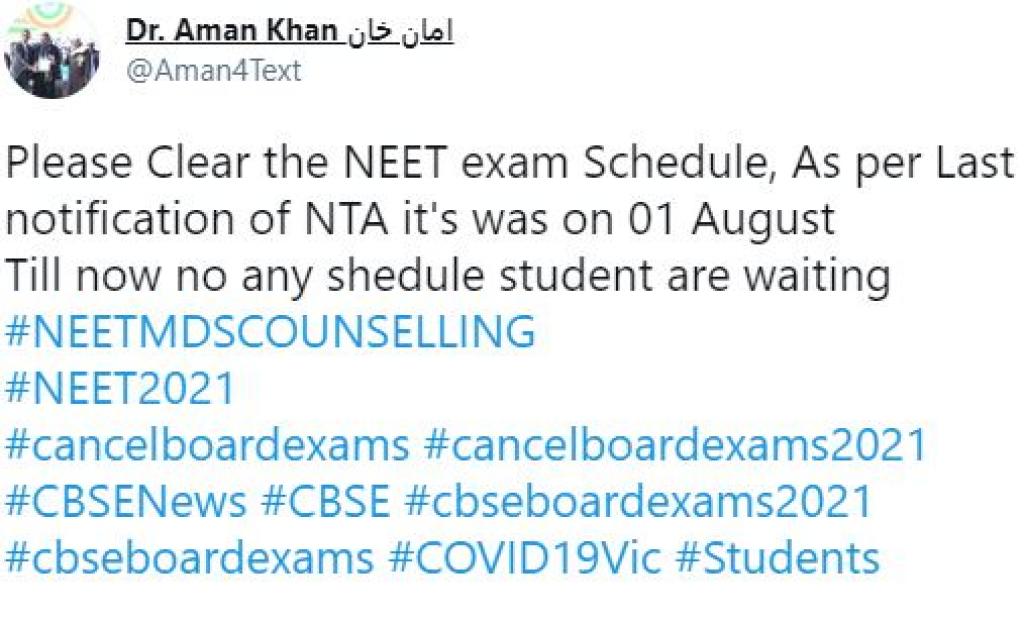Image resolution: width=1024 pixels, height=624 pixels.
Task: Open the #NEETMDSCOUNSELLING hashtag
Action: pos(270,332)
